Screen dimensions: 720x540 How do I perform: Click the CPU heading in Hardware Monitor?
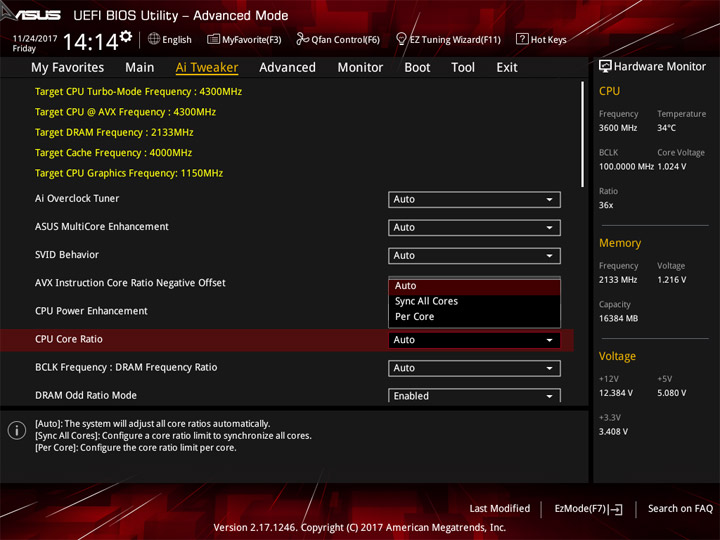click(x=609, y=91)
